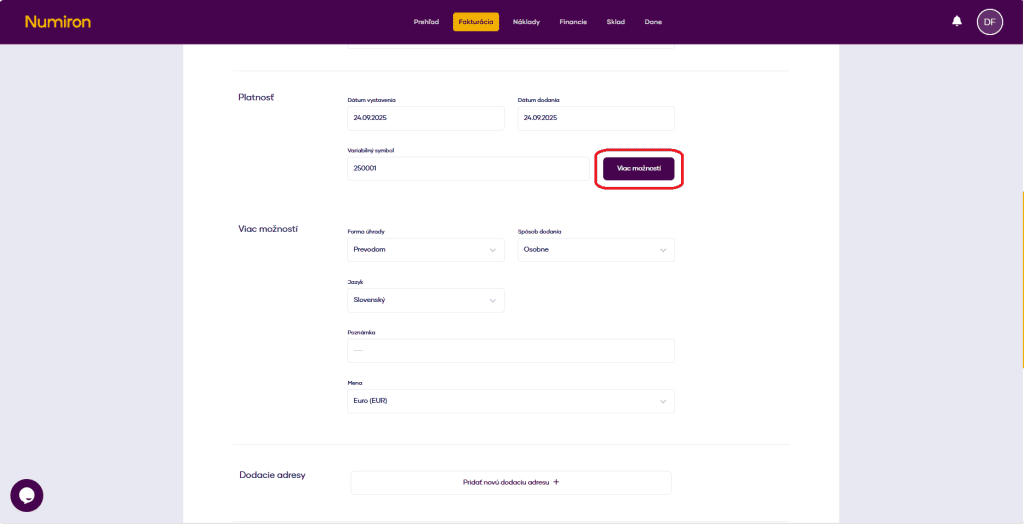Viewport: 1024px width, 524px height.
Task: Open the Financie section
Action: pyautogui.click(x=573, y=22)
